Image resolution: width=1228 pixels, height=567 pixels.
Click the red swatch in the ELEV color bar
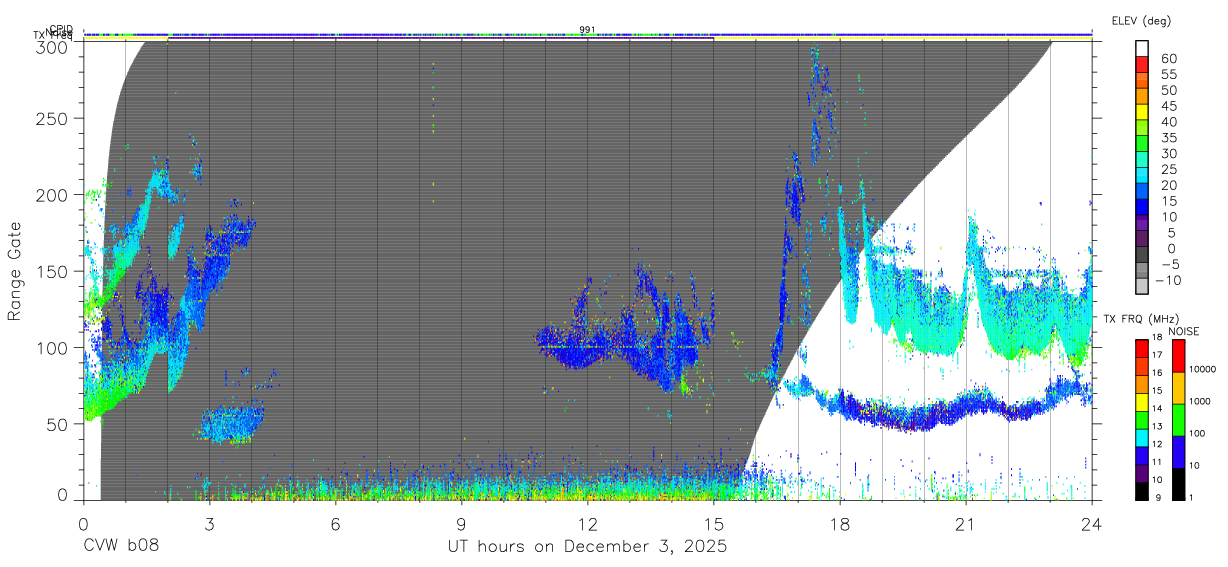[x=1142, y=65]
